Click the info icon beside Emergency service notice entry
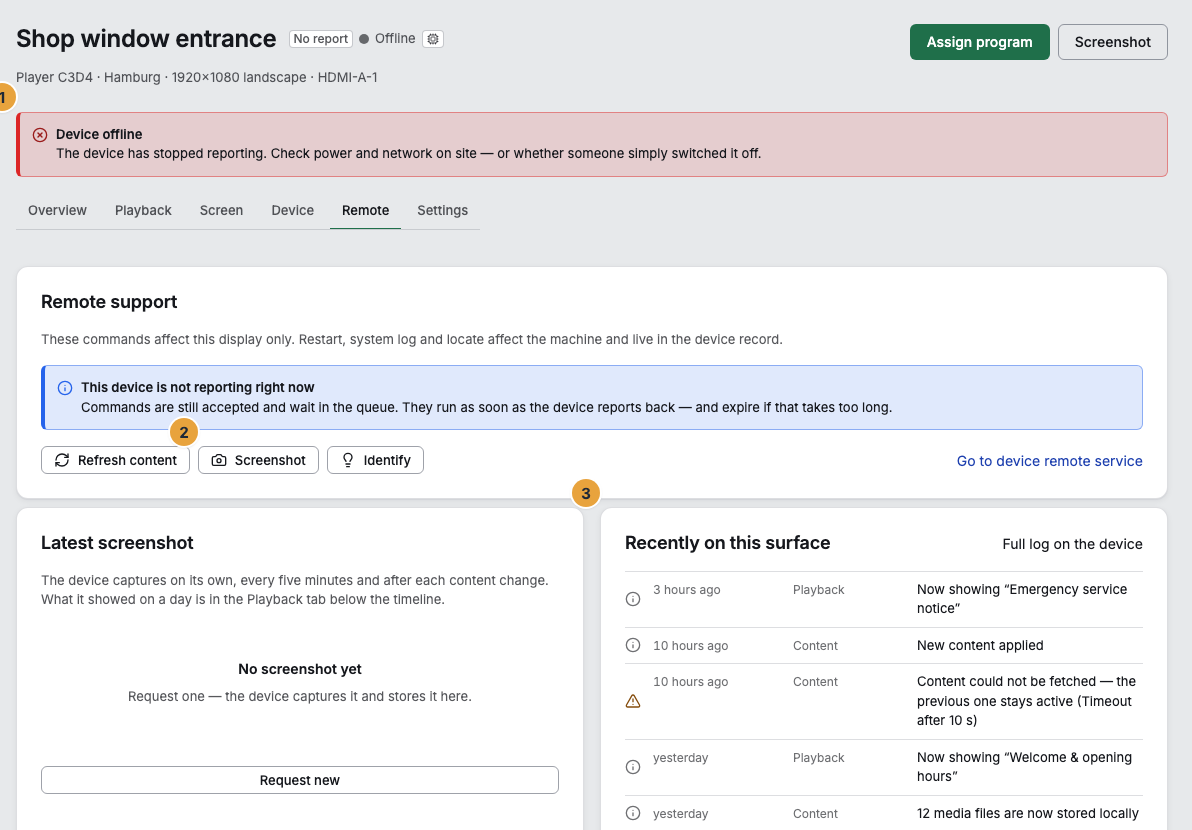Screen dimensions: 1192x830 pos(632,599)
